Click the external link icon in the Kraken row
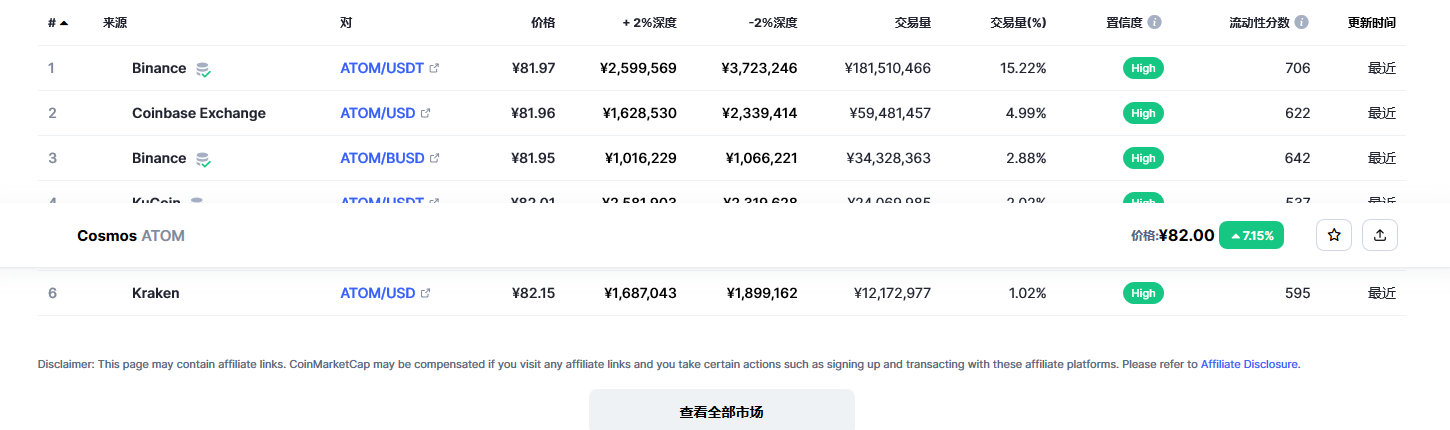Viewport: 1450px width, 430px height. (x=425, y=293)
